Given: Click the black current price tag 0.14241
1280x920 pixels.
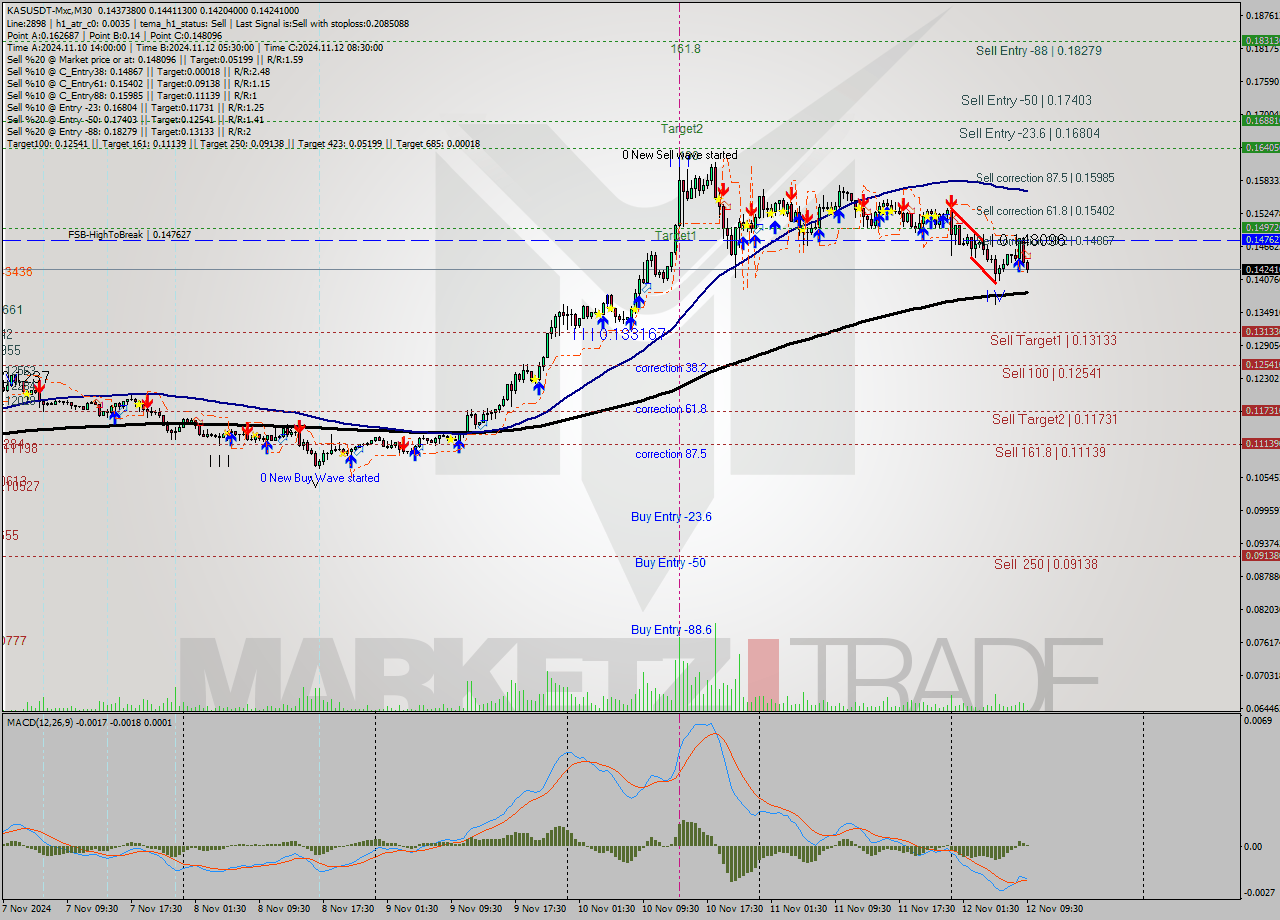Looking at the screenshot, I should point(1260,269).
